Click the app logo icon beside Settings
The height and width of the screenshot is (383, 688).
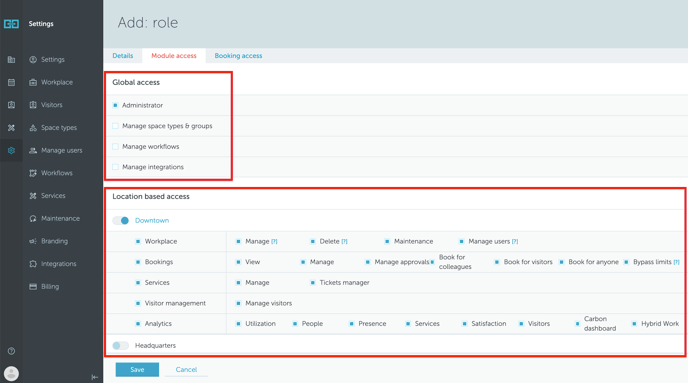[11, 24]
